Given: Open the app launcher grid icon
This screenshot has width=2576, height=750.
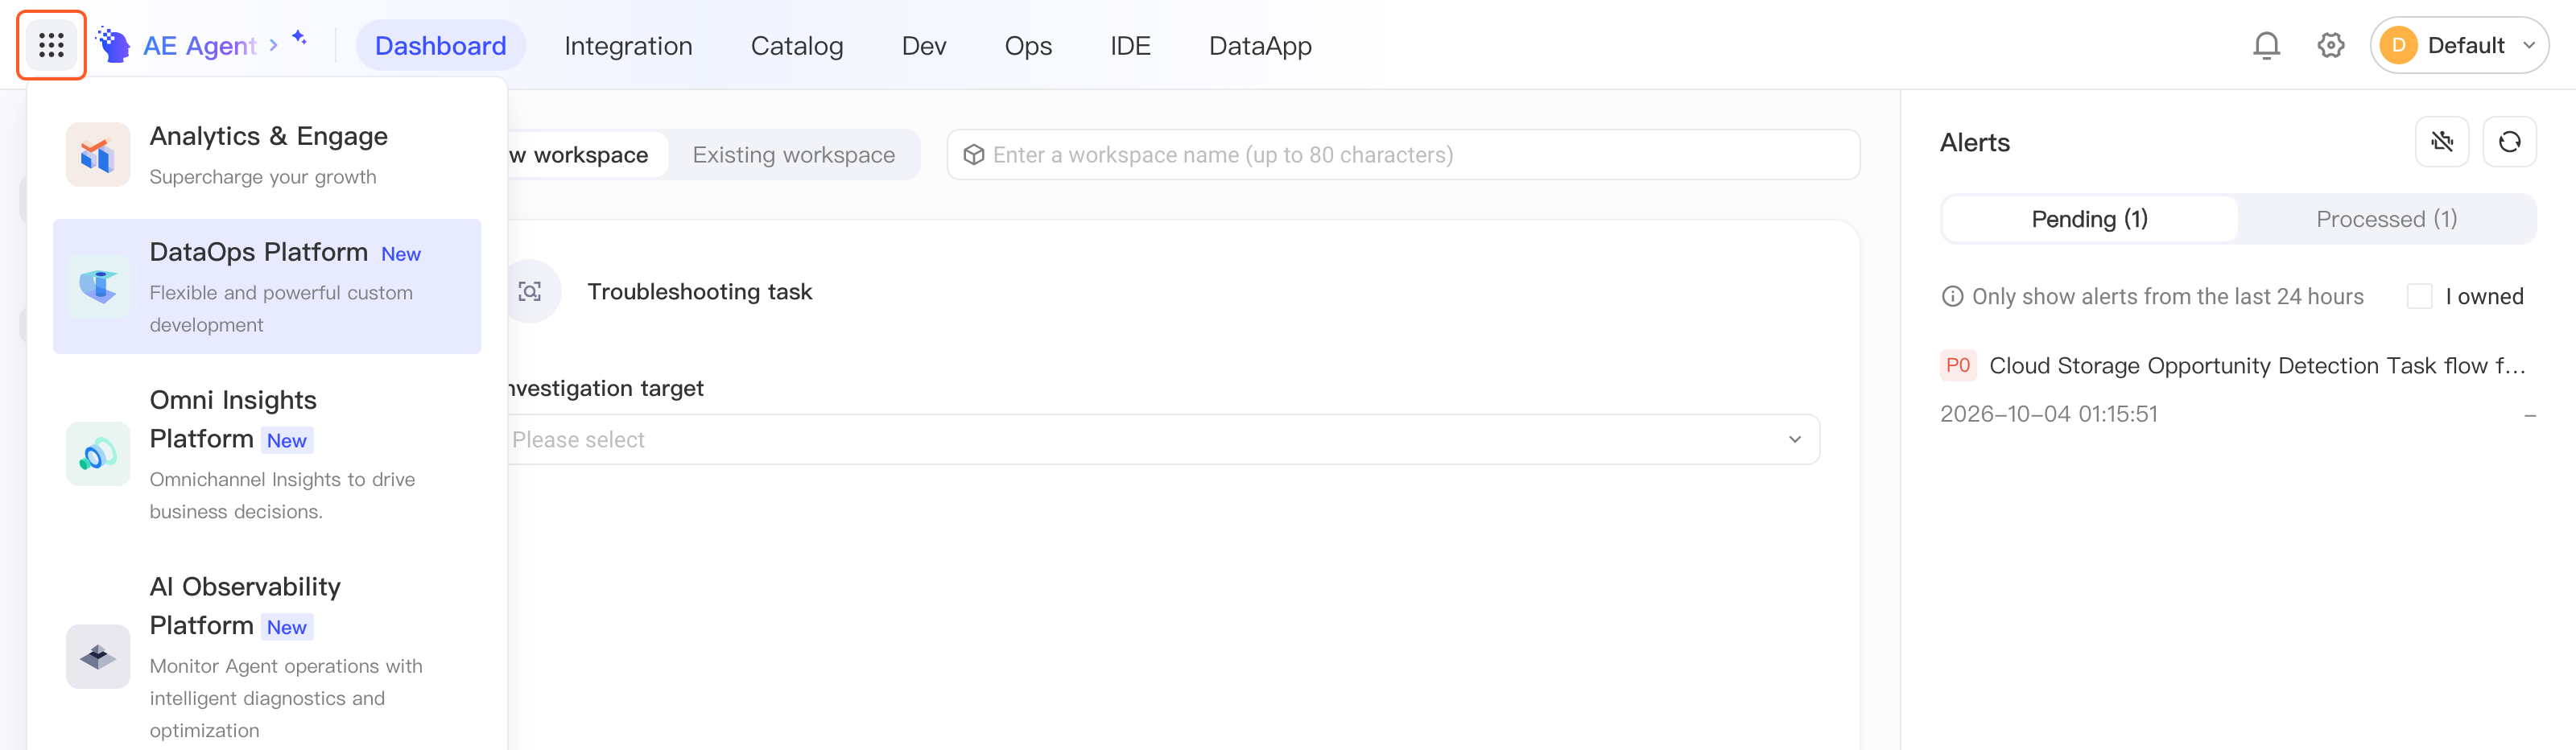Looking at the screenshot, I should [51, 45].
